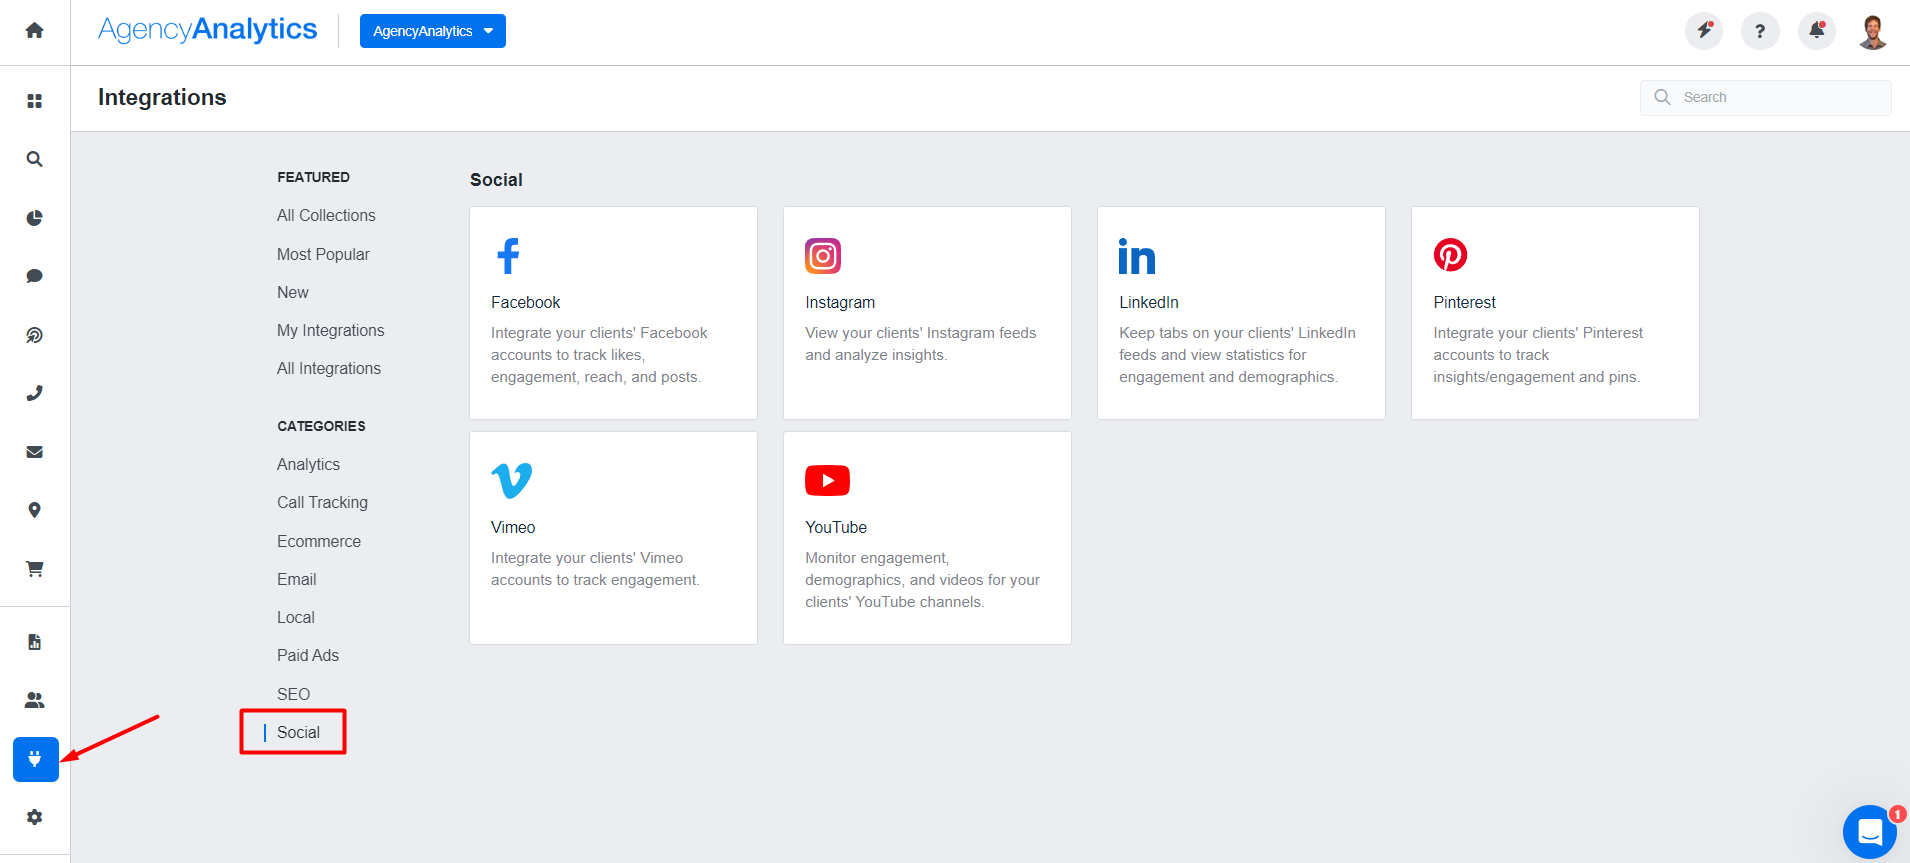Open the ecommerce shopping cart icon

[34, 569]
